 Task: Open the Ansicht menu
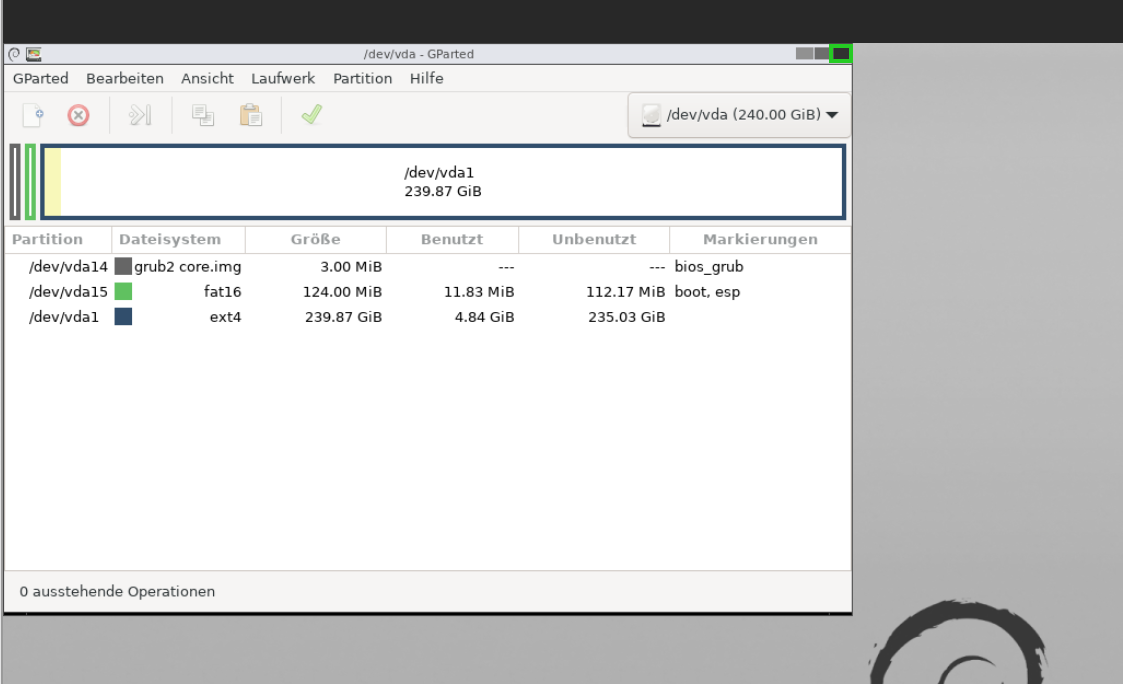[x=207, y=78]
